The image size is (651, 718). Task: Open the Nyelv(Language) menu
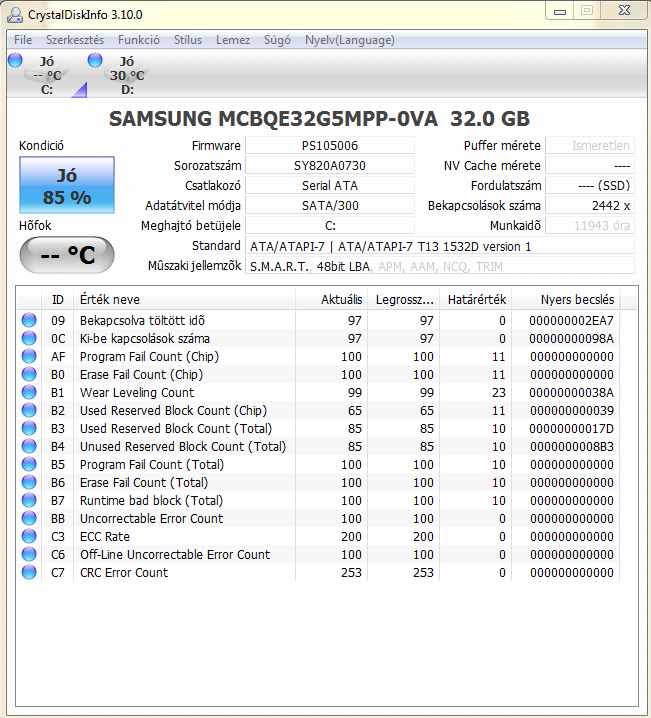[350, 40]
